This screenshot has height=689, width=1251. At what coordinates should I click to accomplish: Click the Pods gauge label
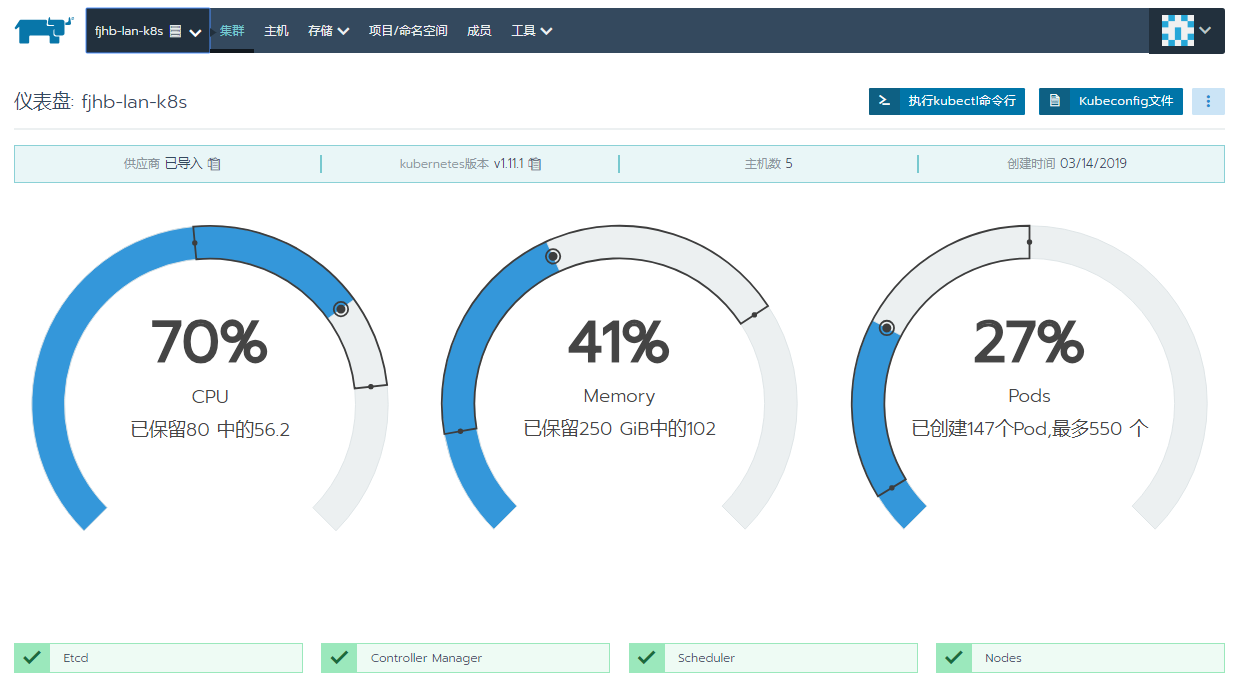pyautogui.click(x=1030, y=396)
